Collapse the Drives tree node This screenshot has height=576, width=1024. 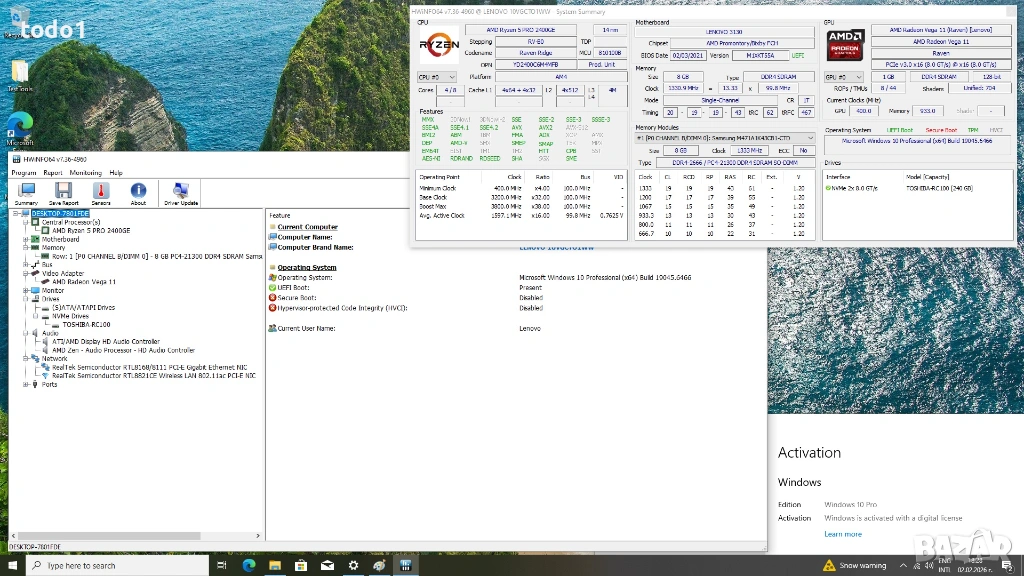coord(26,298)
